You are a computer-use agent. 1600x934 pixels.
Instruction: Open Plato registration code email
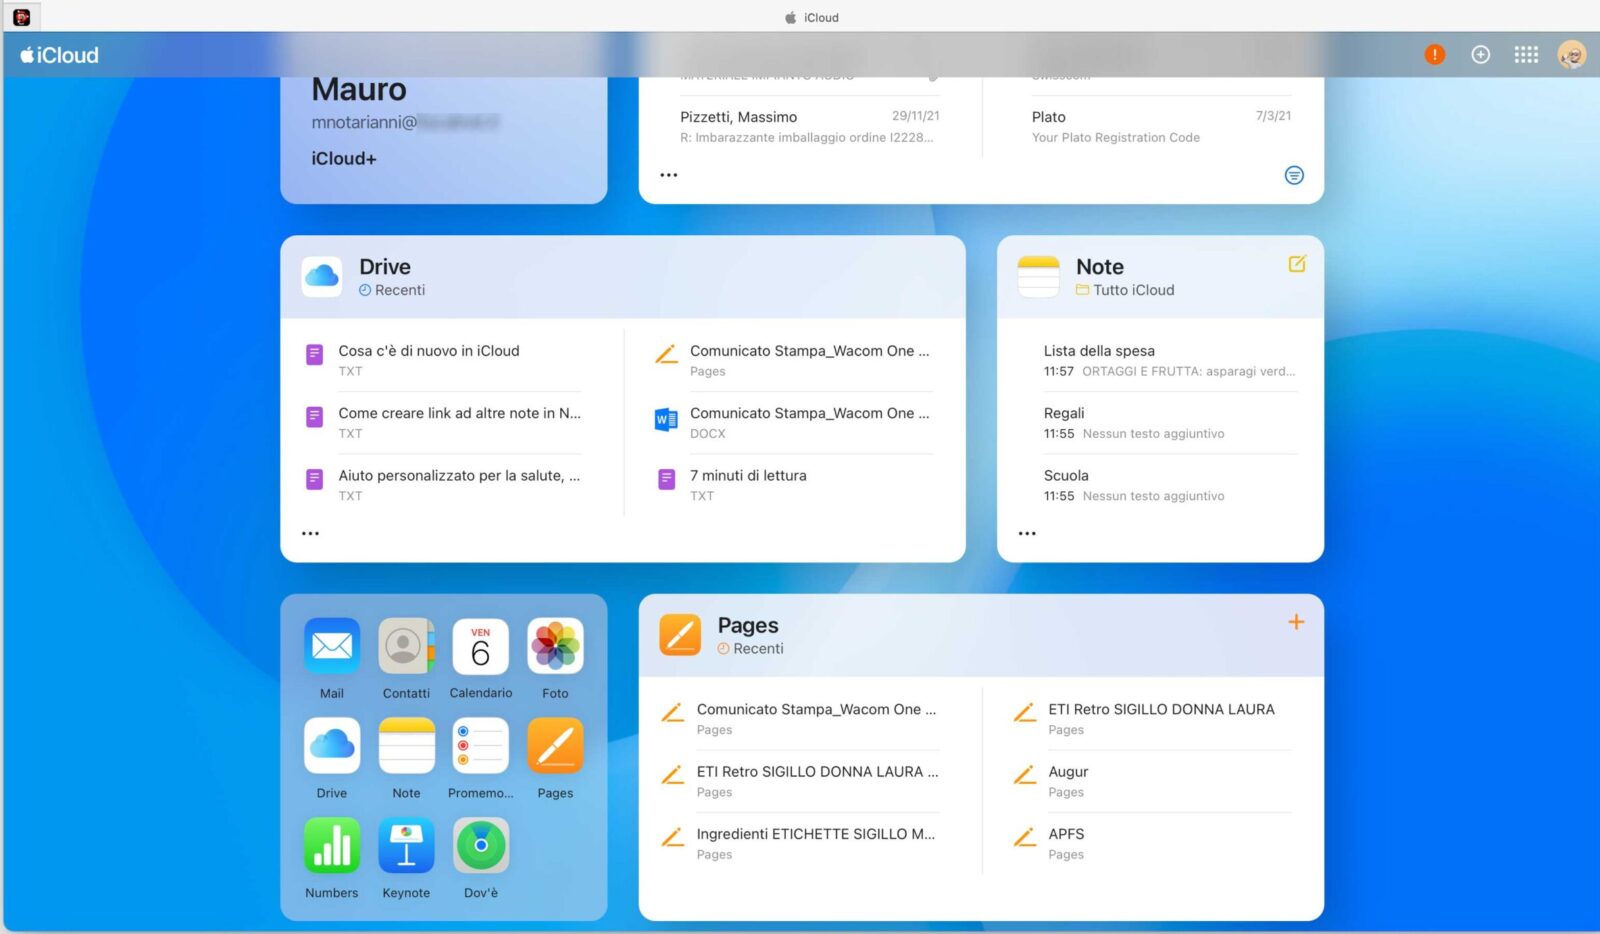click(1161, 126)
